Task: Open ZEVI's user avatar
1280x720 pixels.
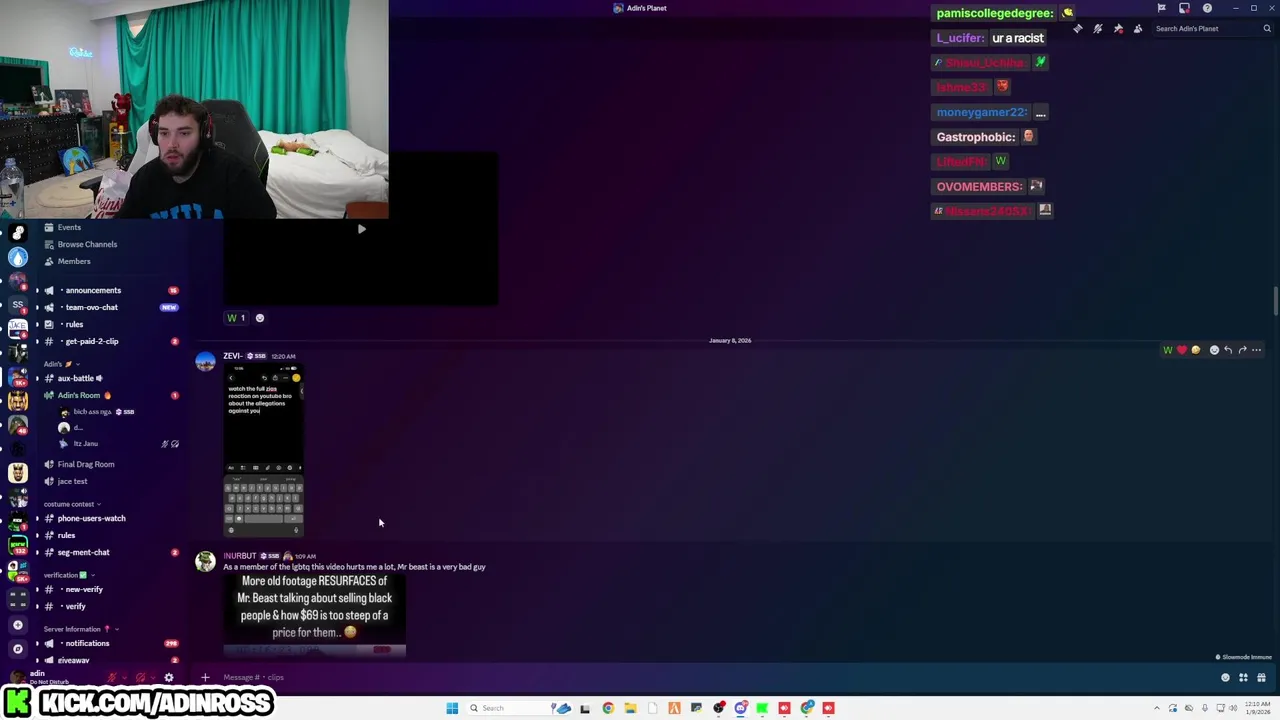Action: (x=205, y=362)
